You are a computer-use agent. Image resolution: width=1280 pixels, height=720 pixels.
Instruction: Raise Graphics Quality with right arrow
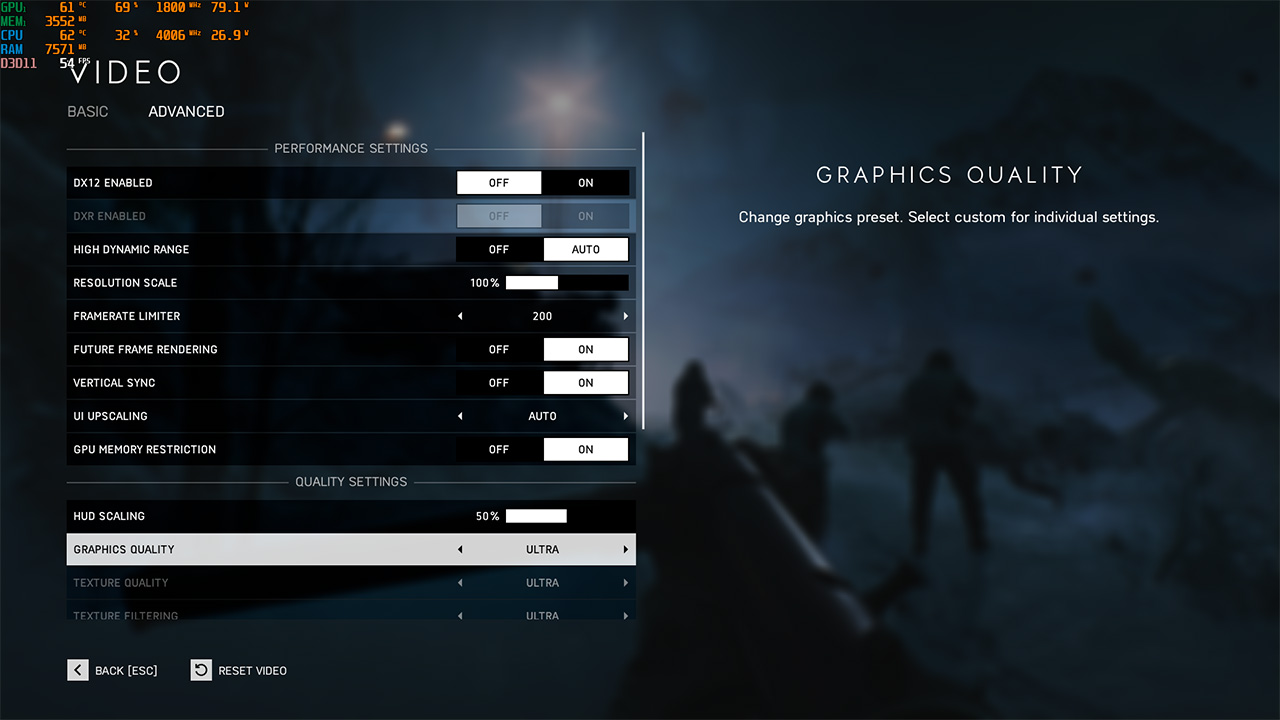click(x=626, y=549)
